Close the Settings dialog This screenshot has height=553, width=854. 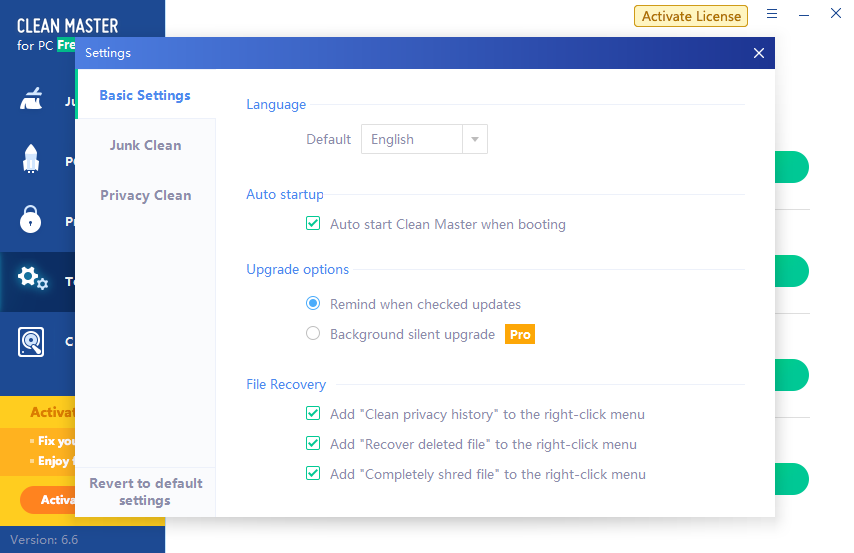[759, 53]
